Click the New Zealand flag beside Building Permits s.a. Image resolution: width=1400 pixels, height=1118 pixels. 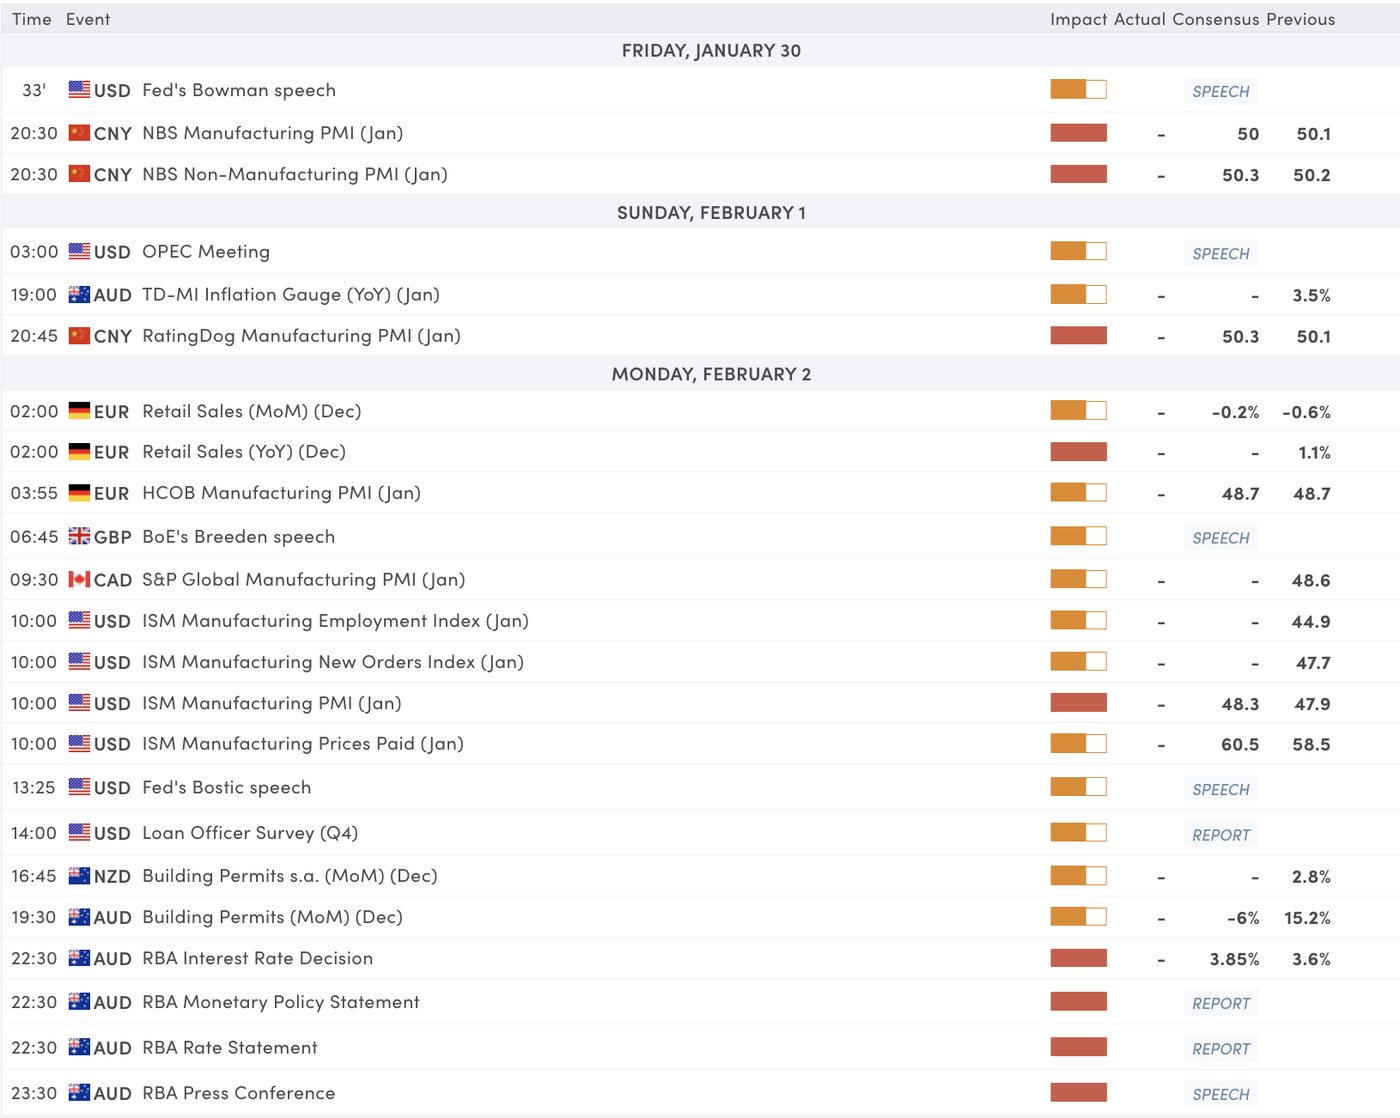pos(79,875)
